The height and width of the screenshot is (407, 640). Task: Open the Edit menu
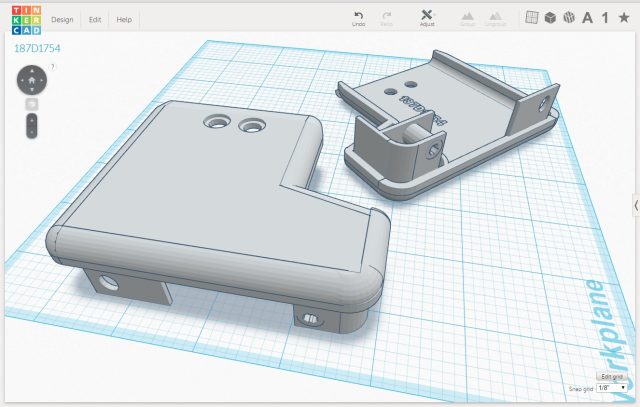tap(95, 20)
